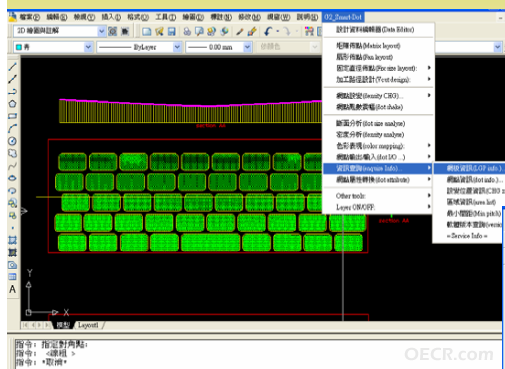Click the Undo arrow icon
Viewport: 505px width, 369px height.
268,31
